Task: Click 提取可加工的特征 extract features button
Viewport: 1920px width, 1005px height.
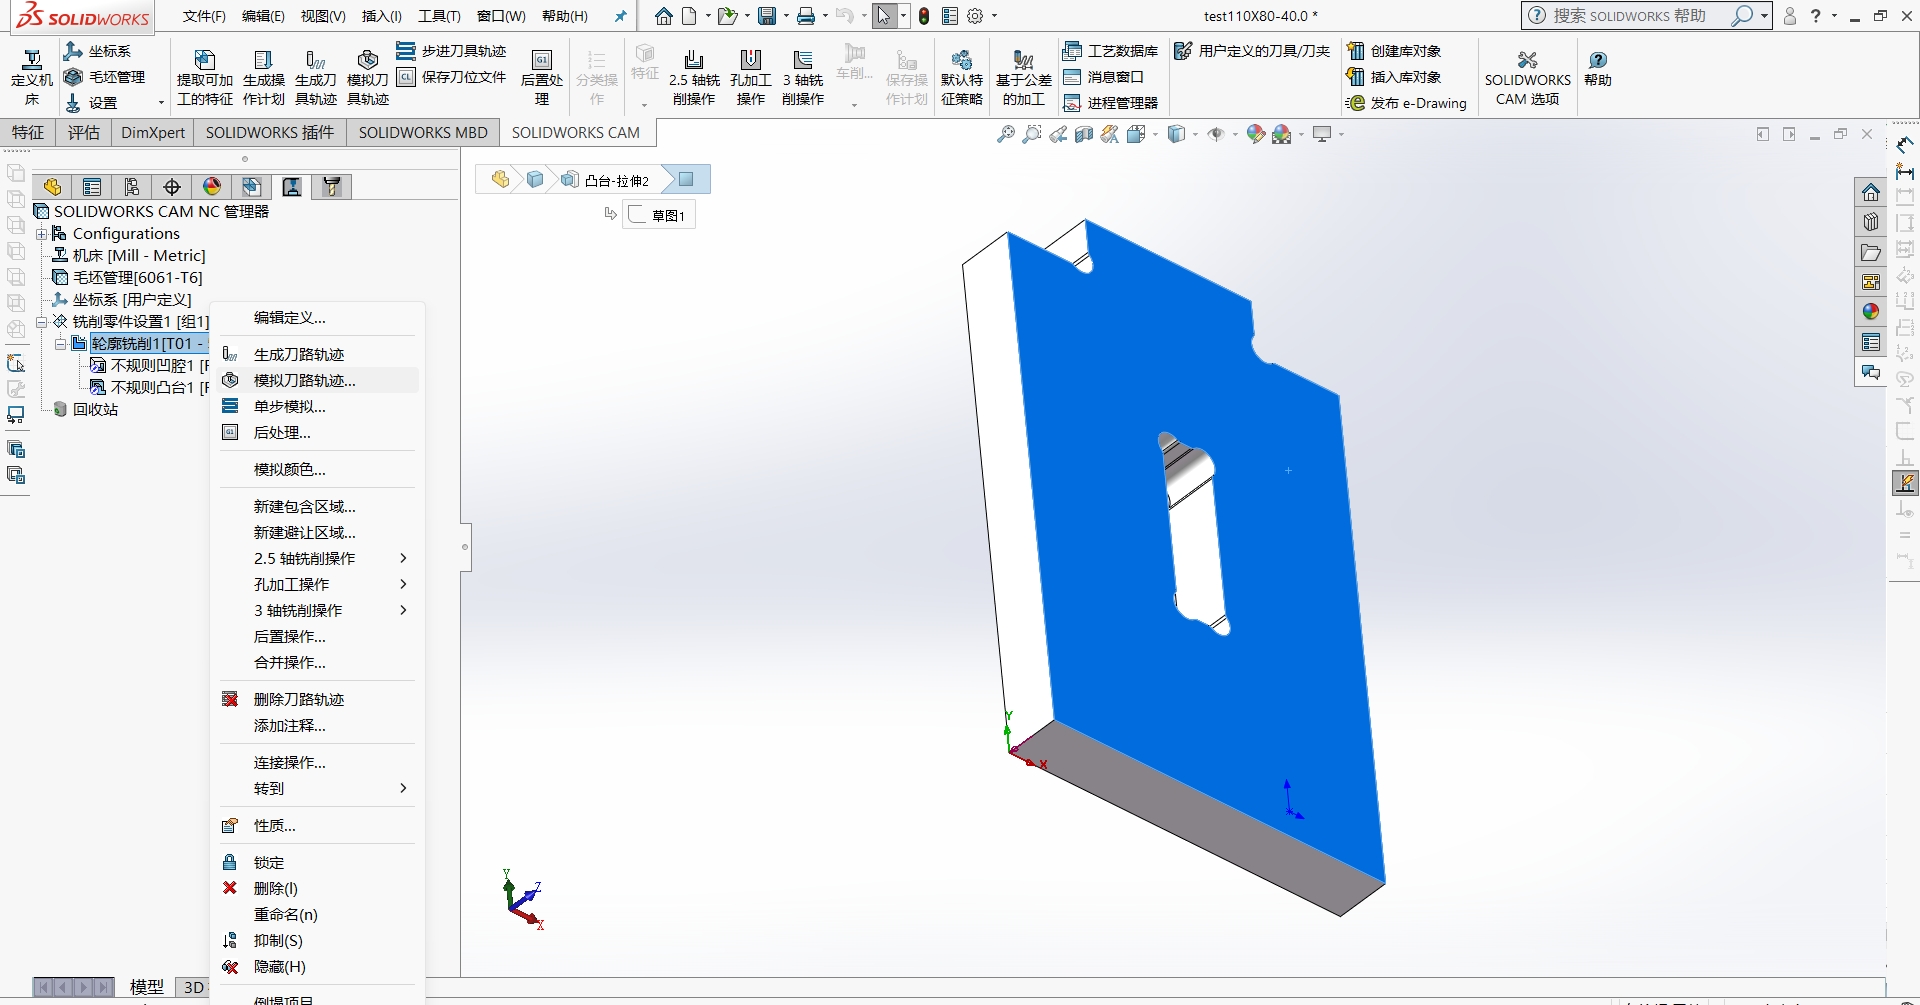Action: pos(205,77)
